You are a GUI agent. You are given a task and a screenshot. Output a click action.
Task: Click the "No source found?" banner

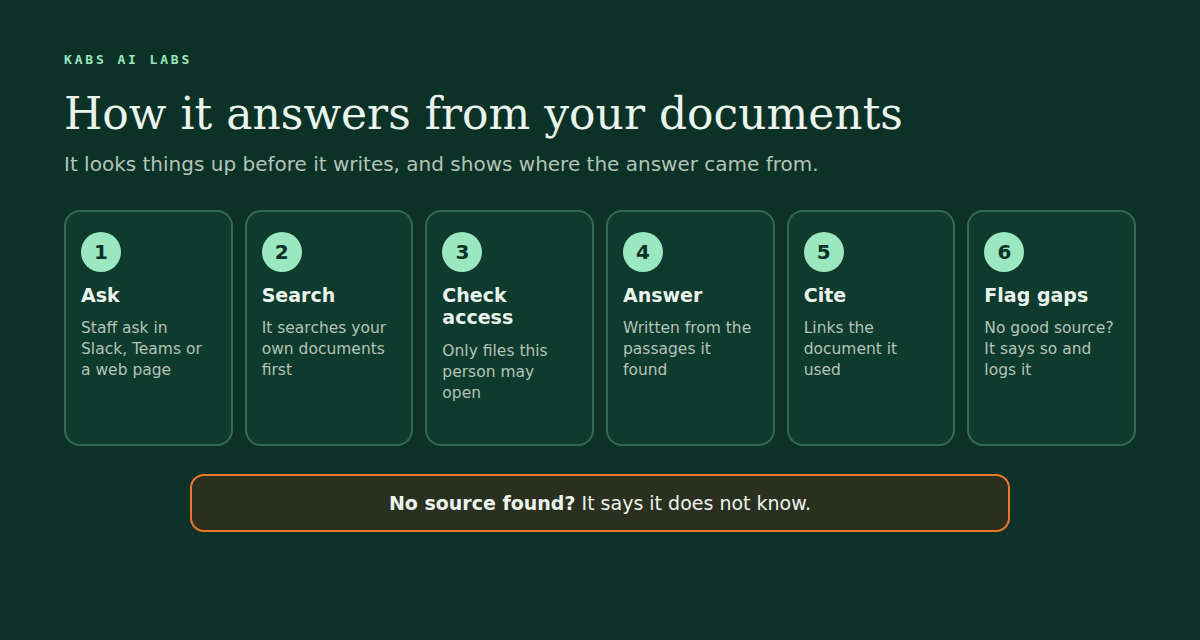coord(600,503)
